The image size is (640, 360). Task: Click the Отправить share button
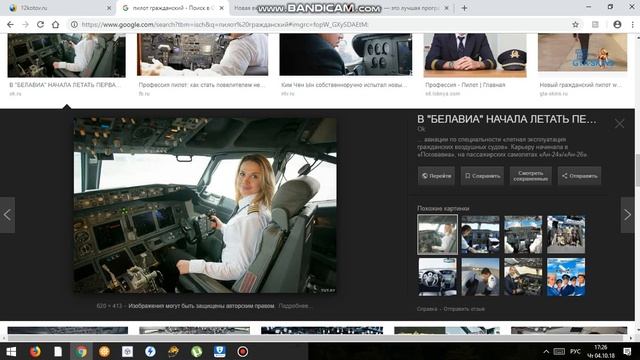(579, 176)
